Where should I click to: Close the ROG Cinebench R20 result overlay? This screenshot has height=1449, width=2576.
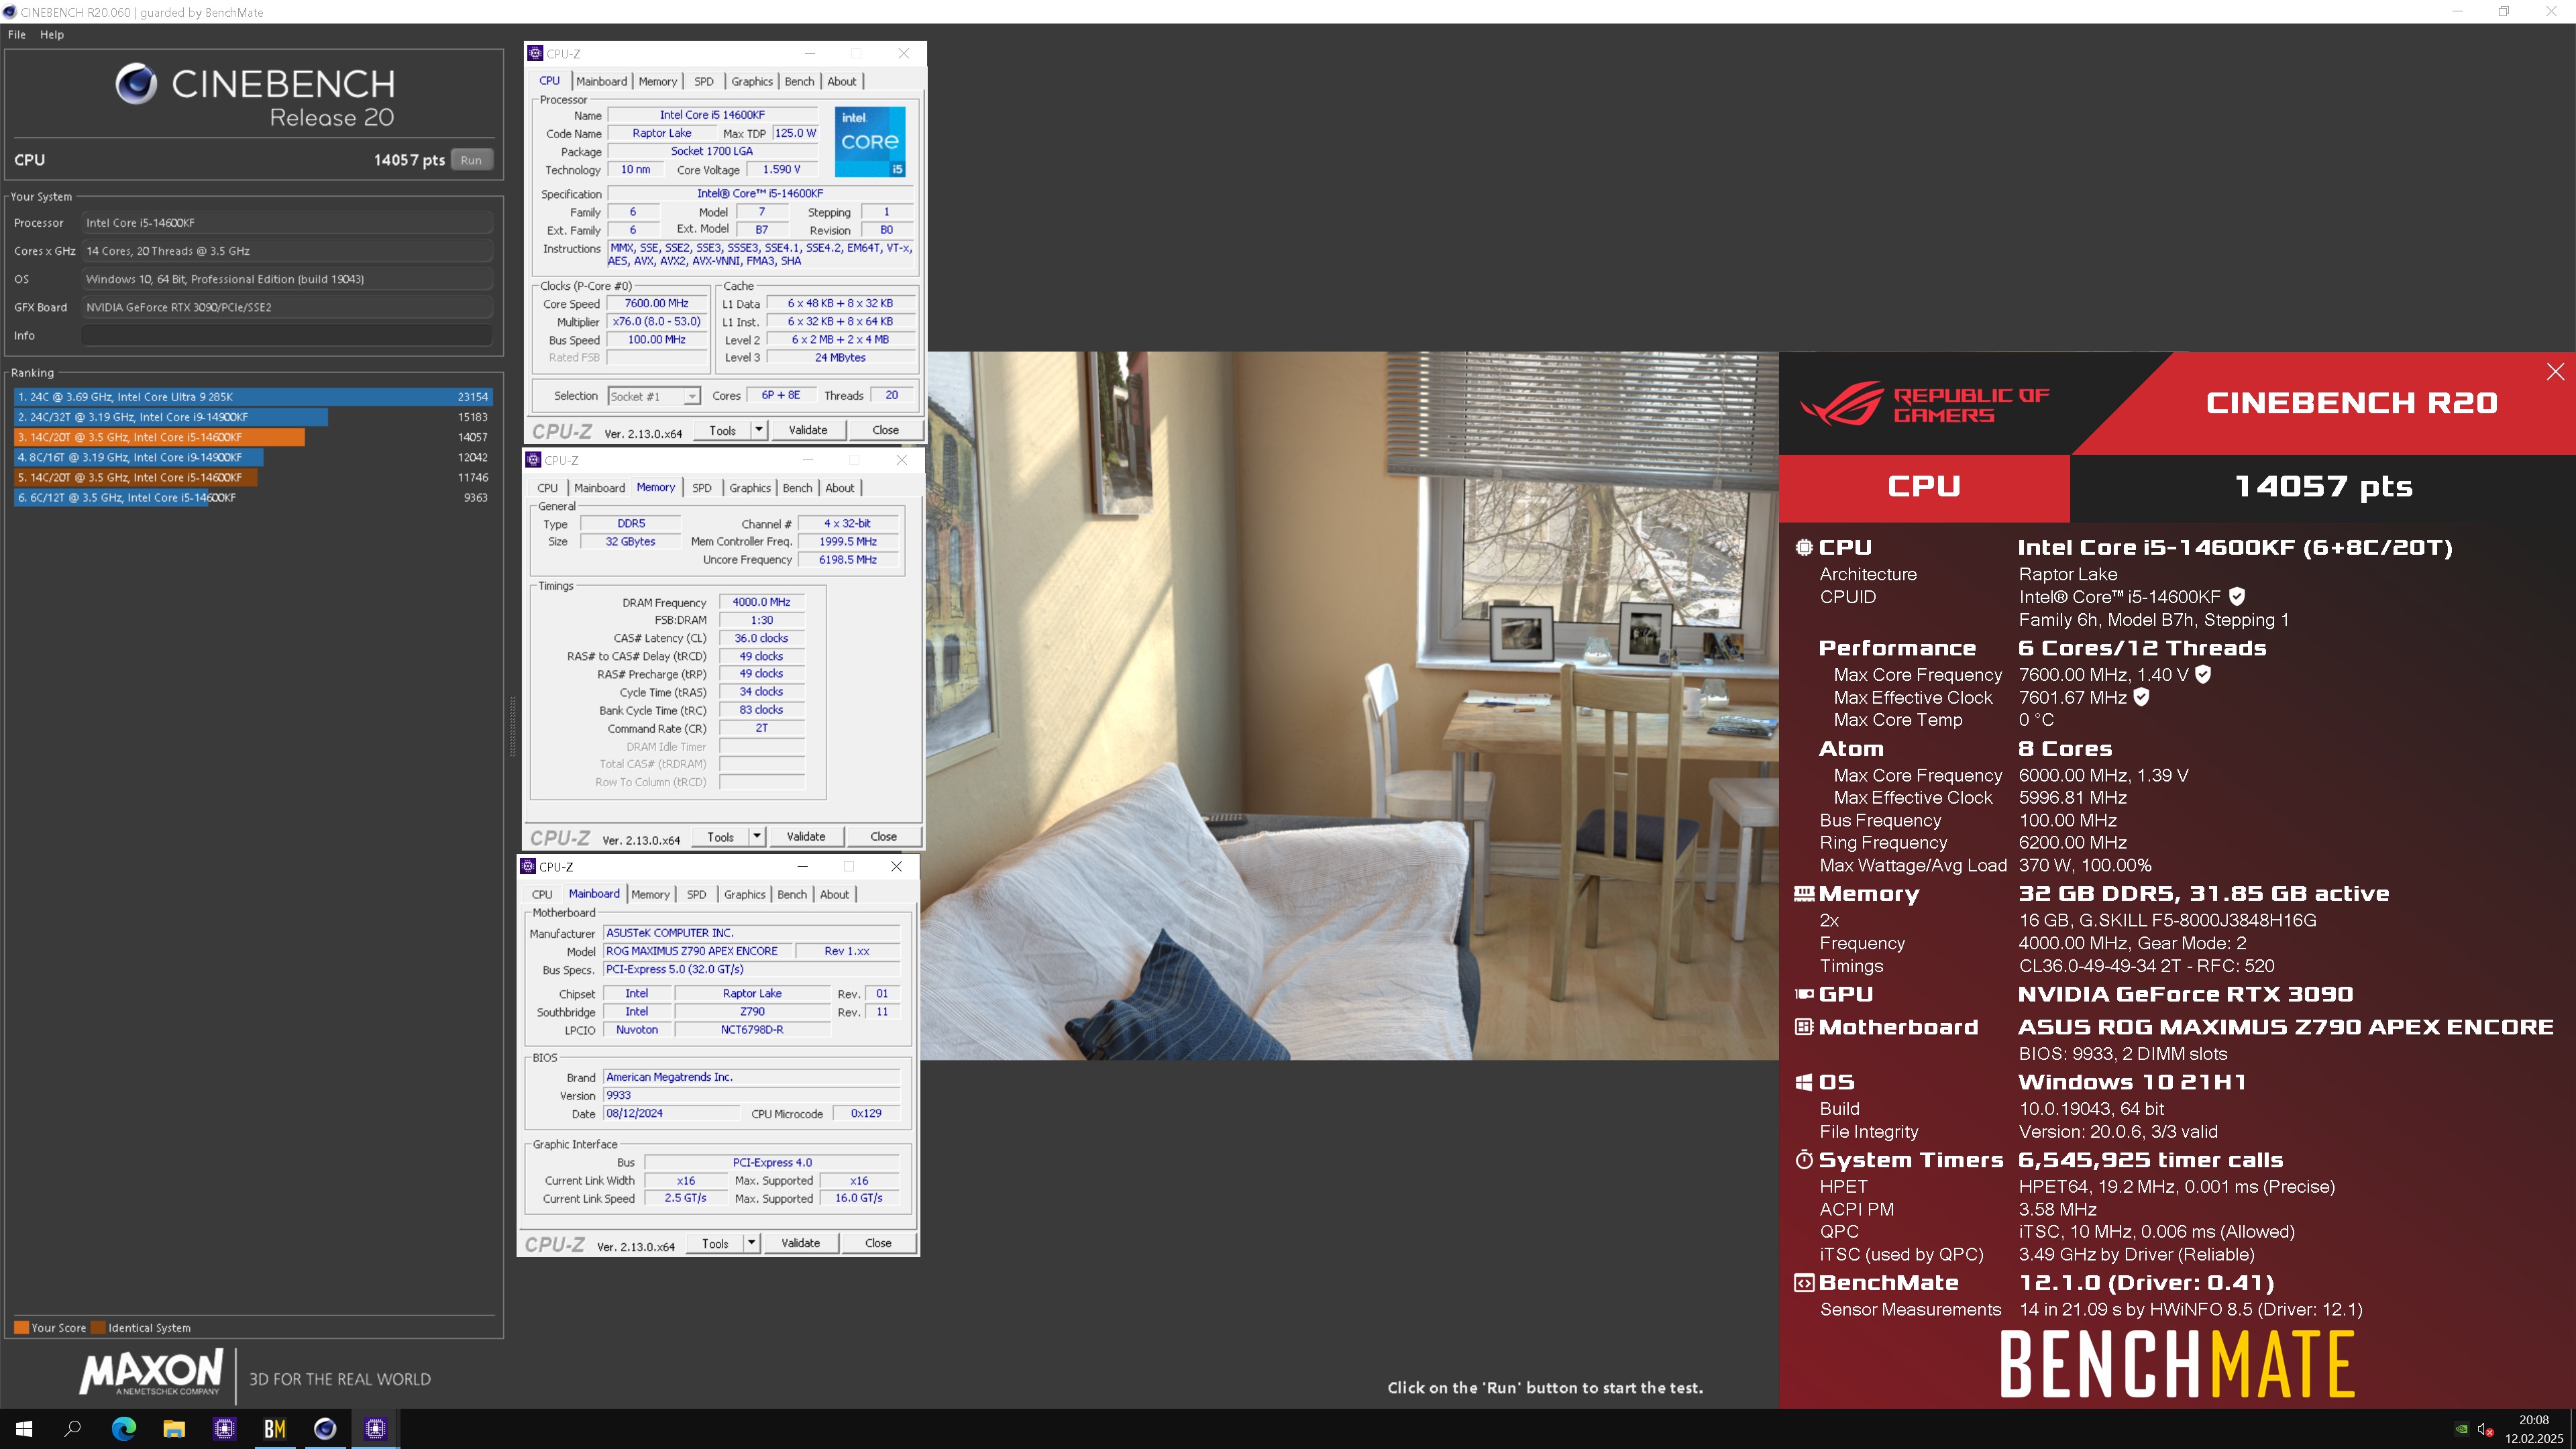tap(2555, 372)
